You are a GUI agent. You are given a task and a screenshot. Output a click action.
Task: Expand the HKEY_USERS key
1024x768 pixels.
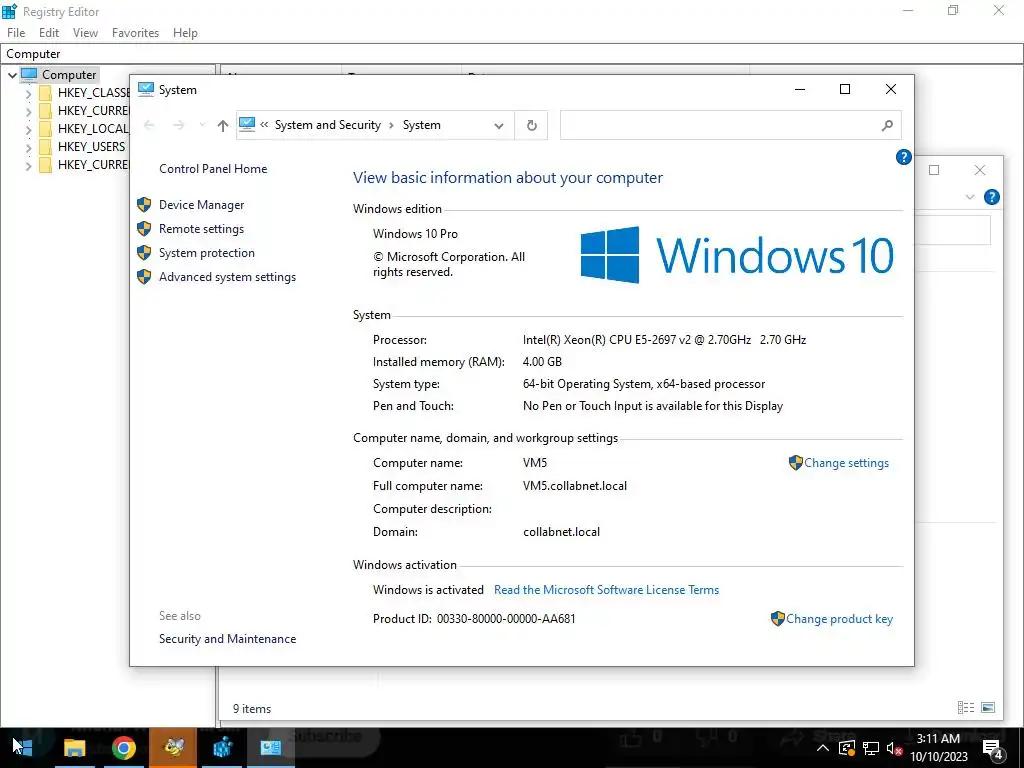28,148
